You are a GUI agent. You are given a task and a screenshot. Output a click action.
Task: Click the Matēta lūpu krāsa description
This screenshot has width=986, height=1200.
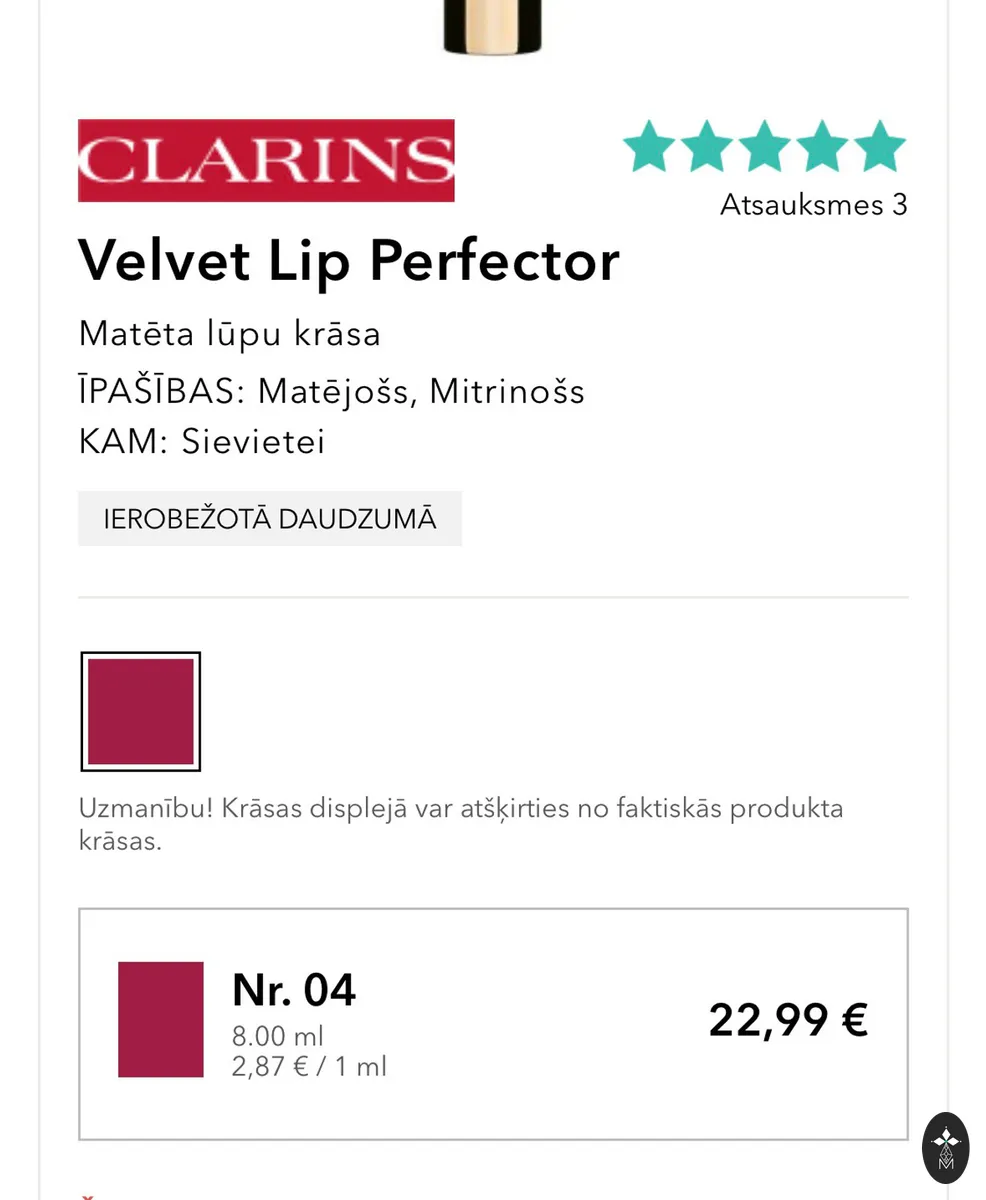pyautogui.click(x=230, y=333)
